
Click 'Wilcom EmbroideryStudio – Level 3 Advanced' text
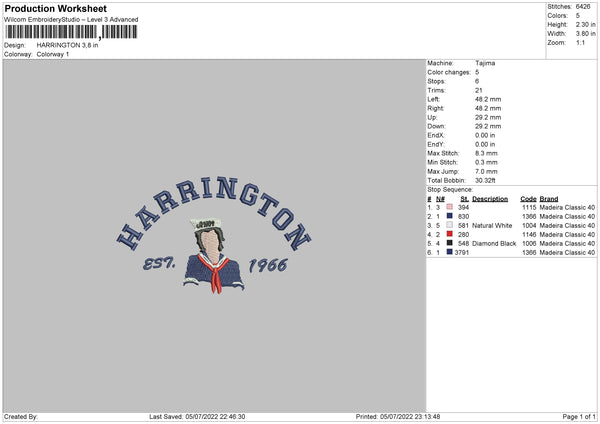(x=71, y=20)
